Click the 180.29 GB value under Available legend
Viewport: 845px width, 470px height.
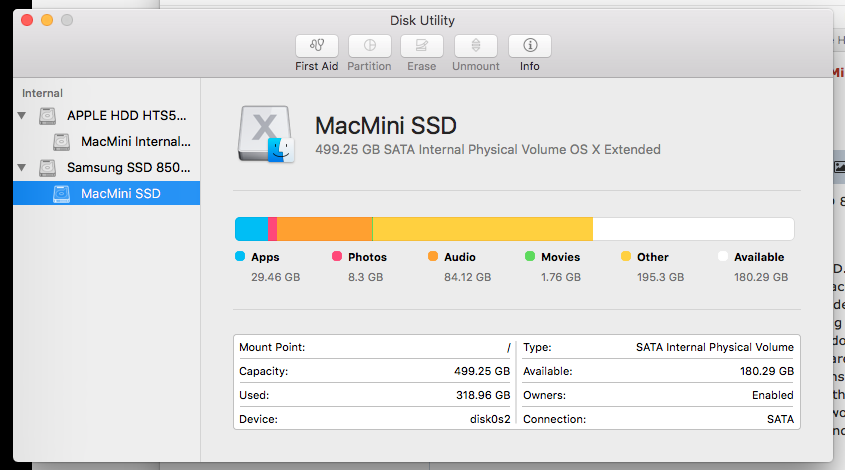click(761, 277)
